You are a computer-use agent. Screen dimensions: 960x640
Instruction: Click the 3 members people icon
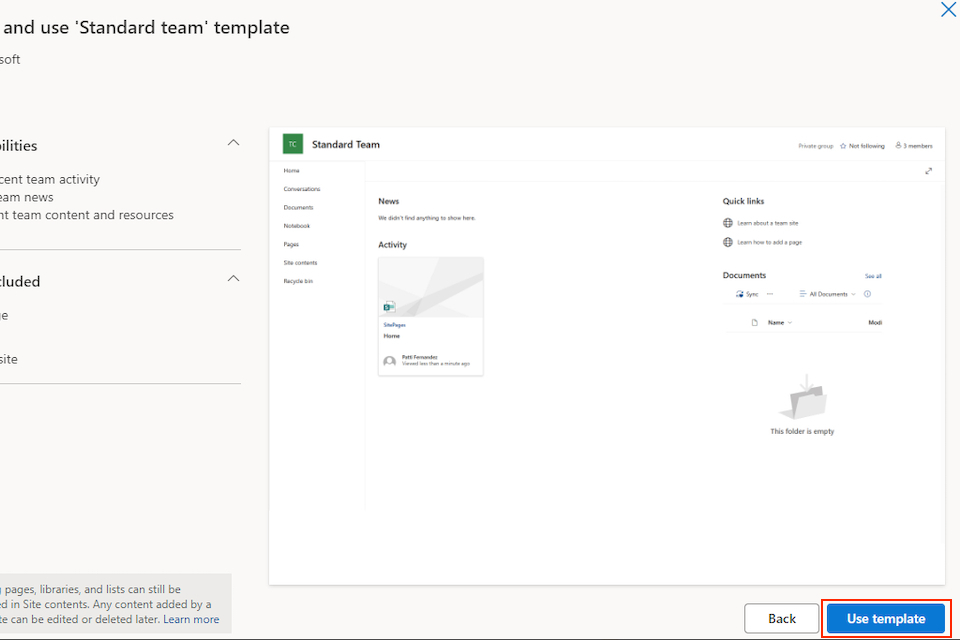click(x=899, y=146)
